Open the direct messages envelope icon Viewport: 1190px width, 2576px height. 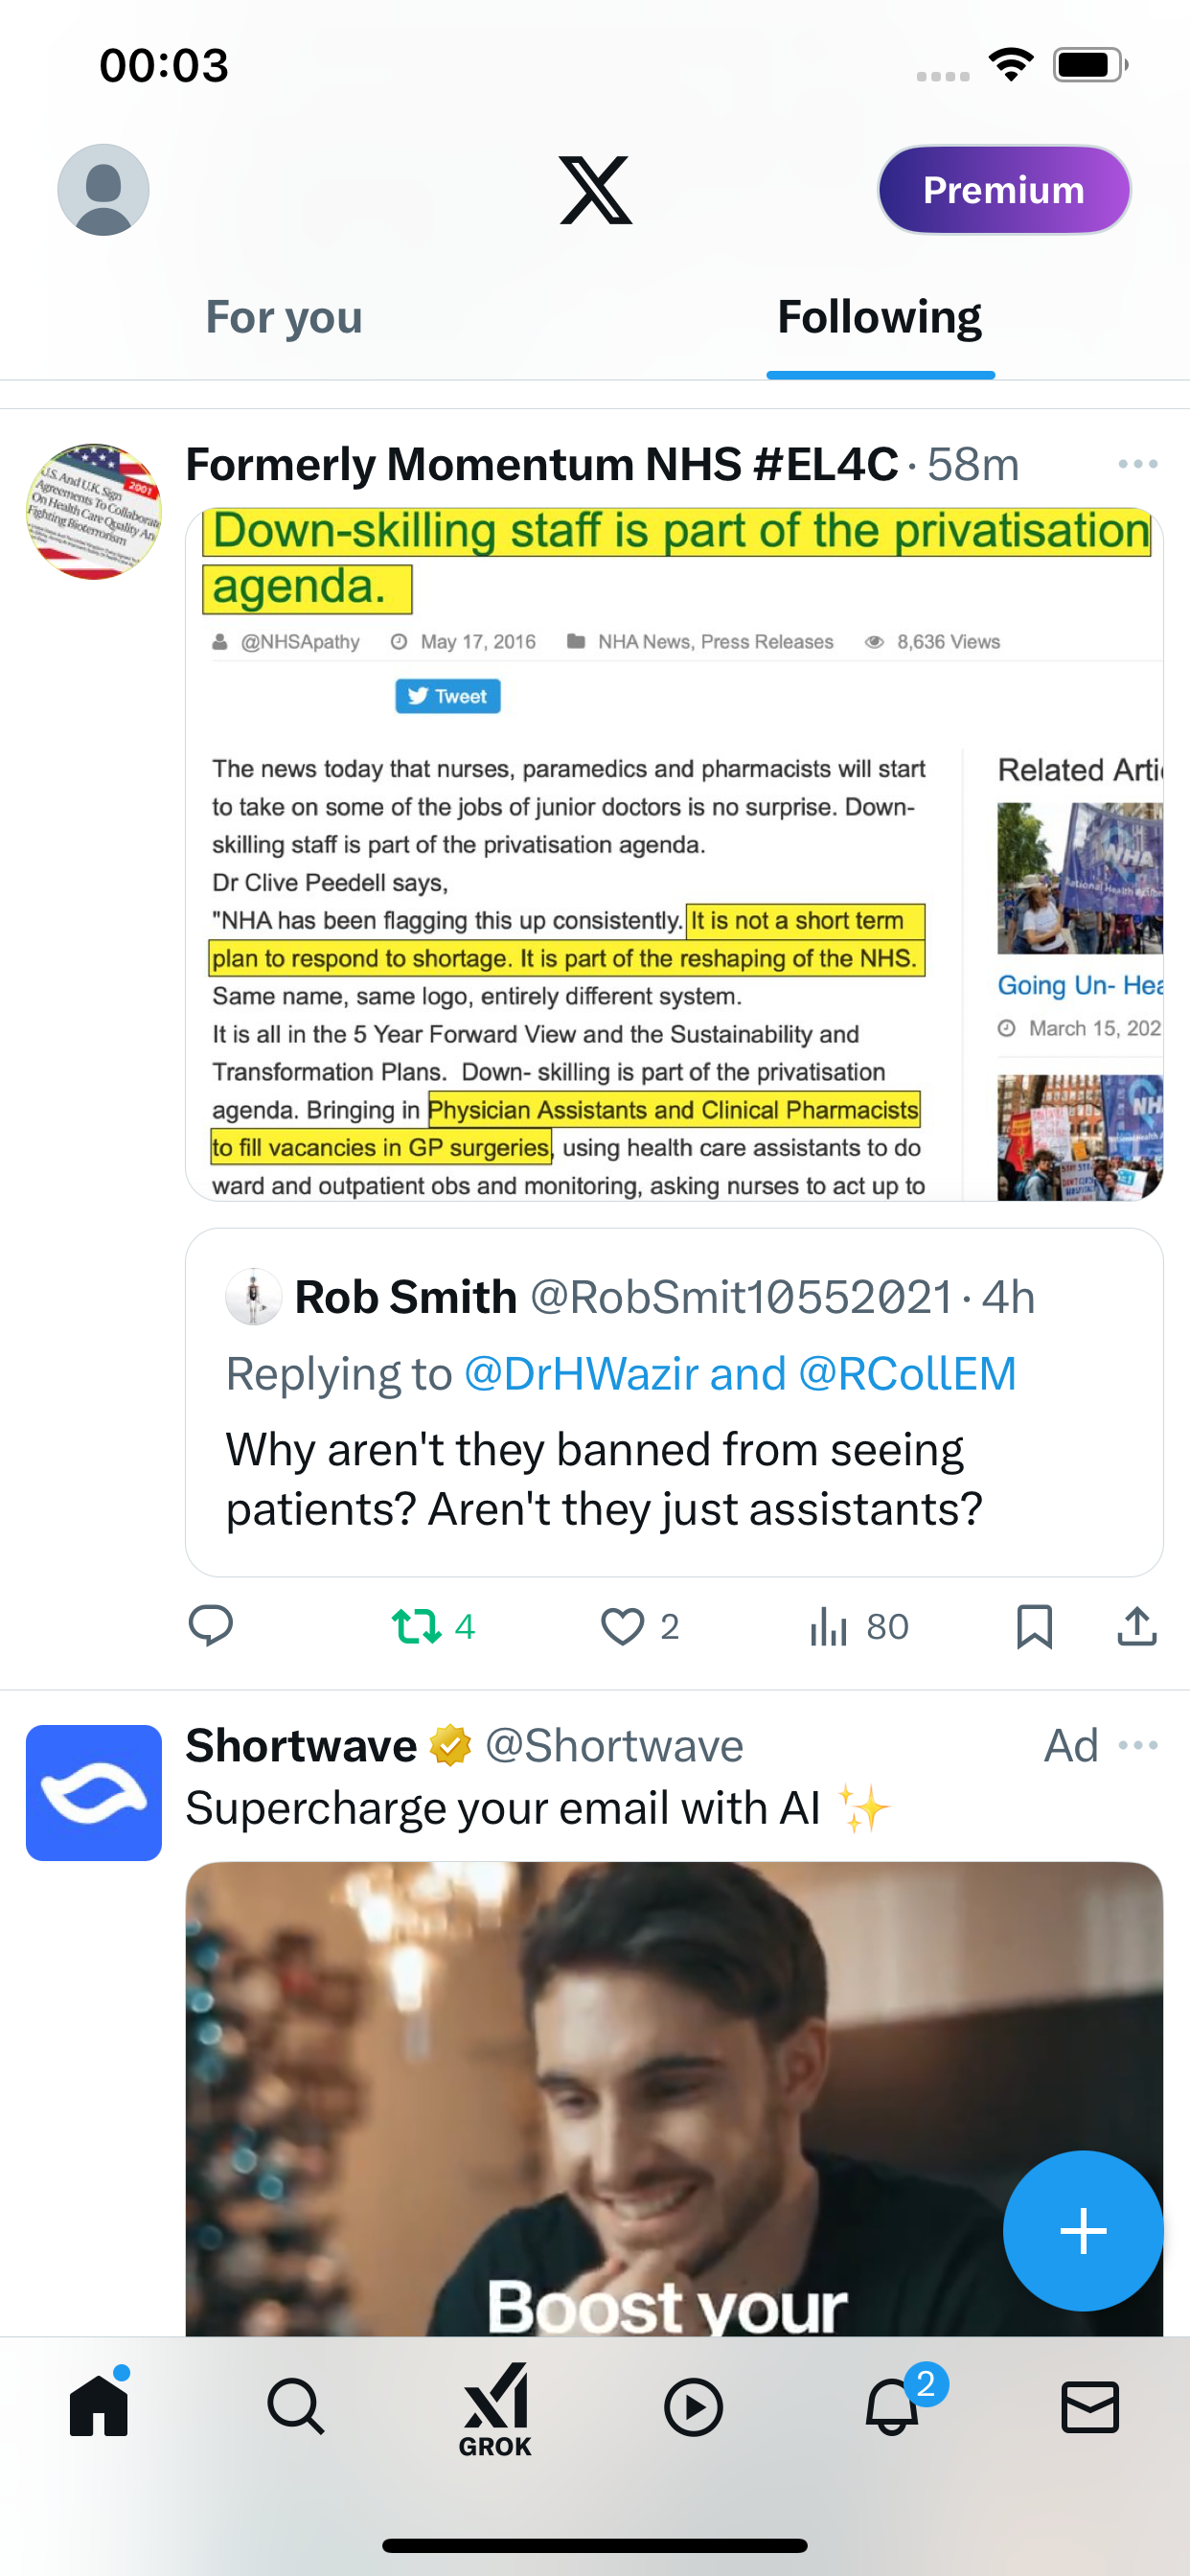point(1090,2406)
